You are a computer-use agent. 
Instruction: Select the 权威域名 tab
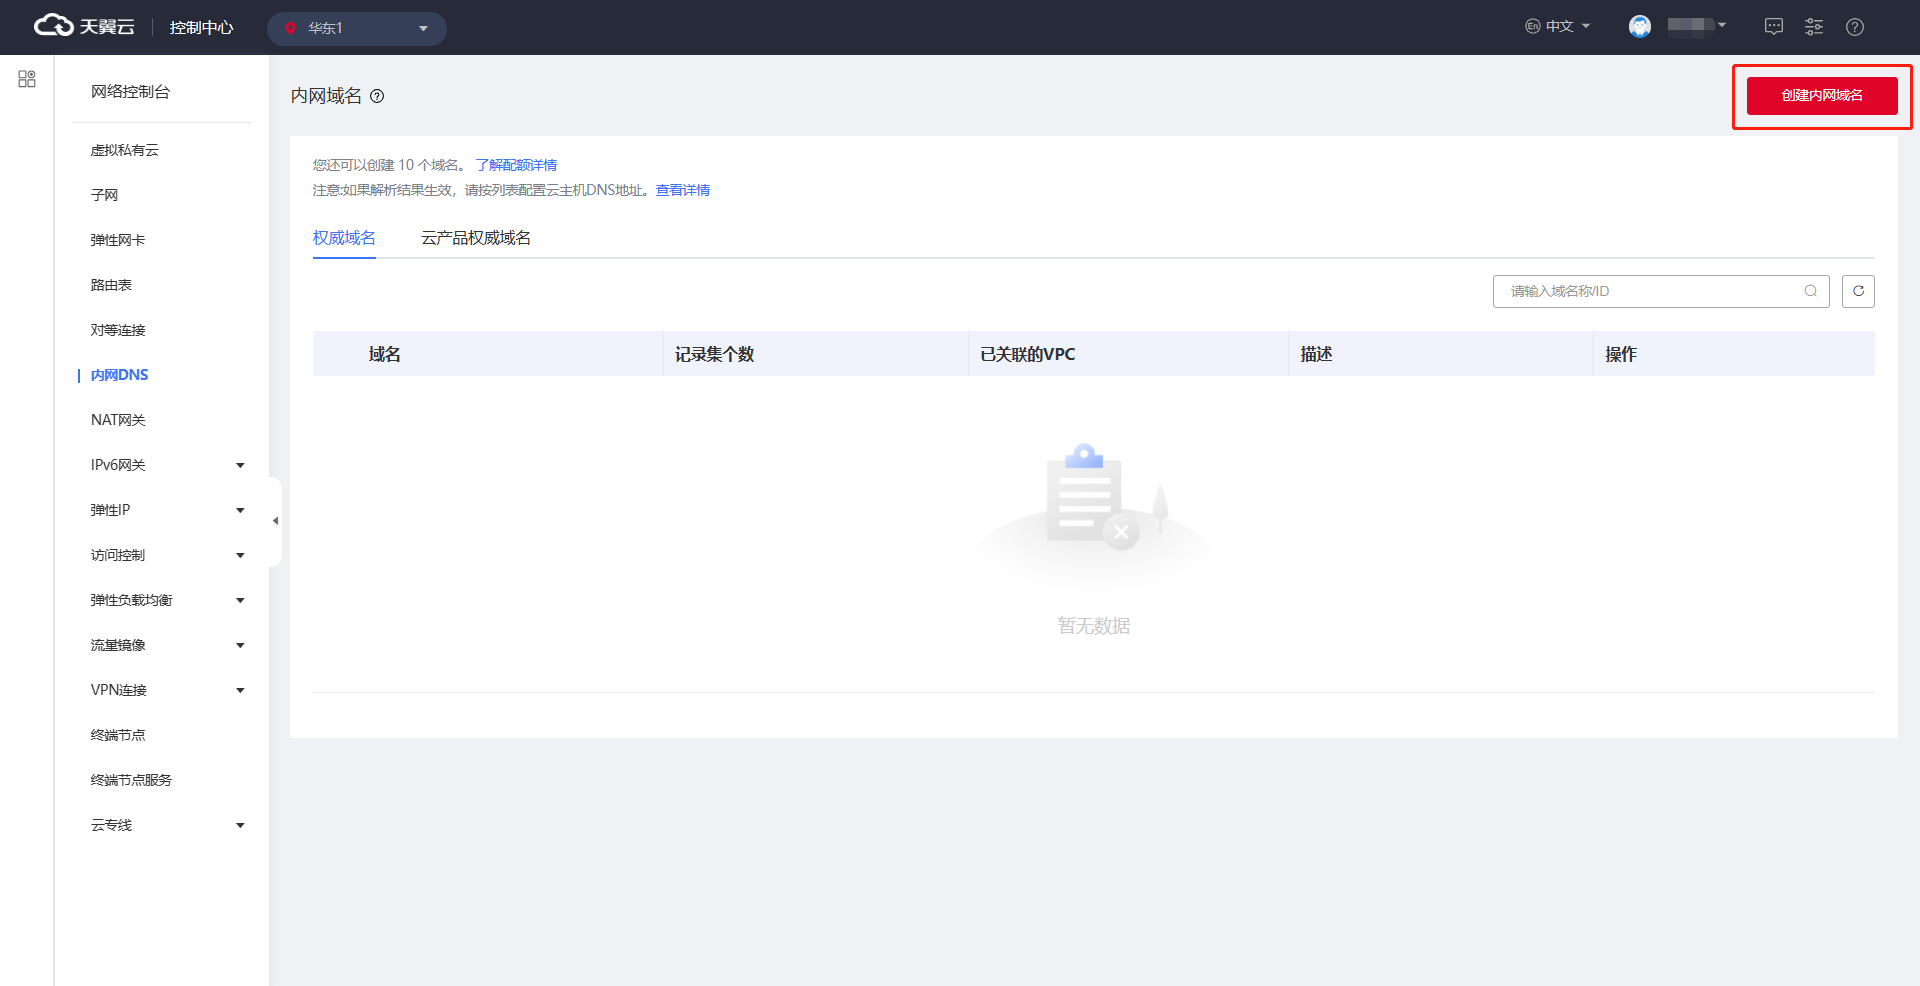coord(344,238)
